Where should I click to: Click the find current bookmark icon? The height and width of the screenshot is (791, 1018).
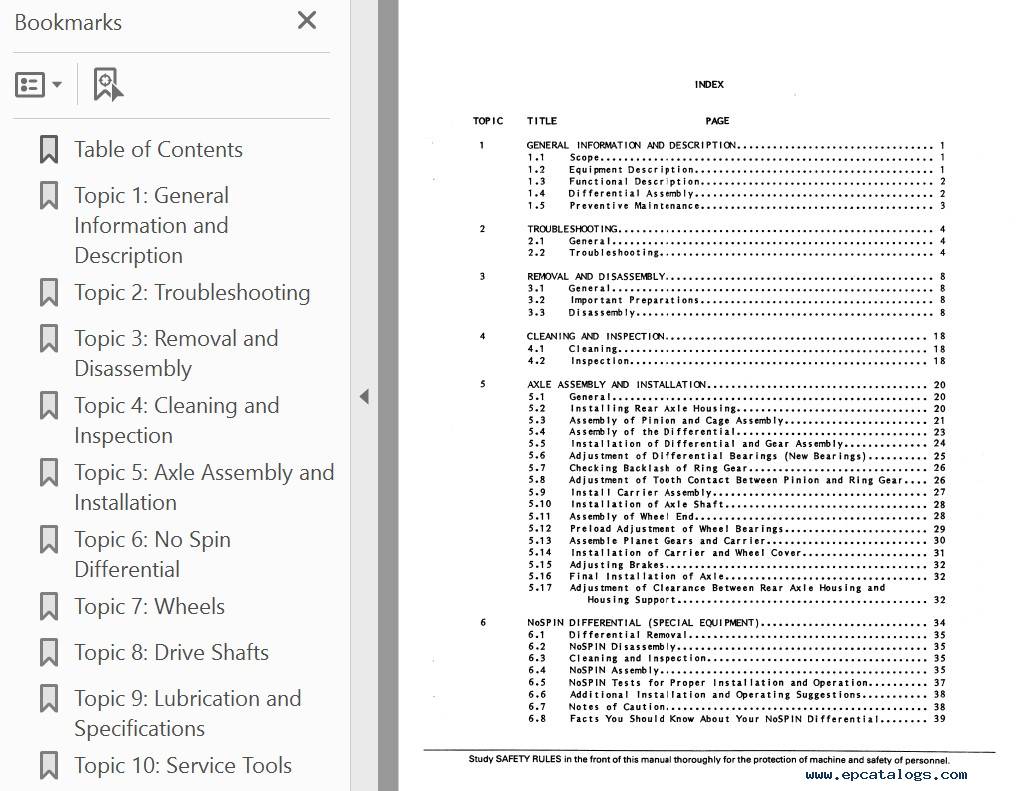point(108,84)
